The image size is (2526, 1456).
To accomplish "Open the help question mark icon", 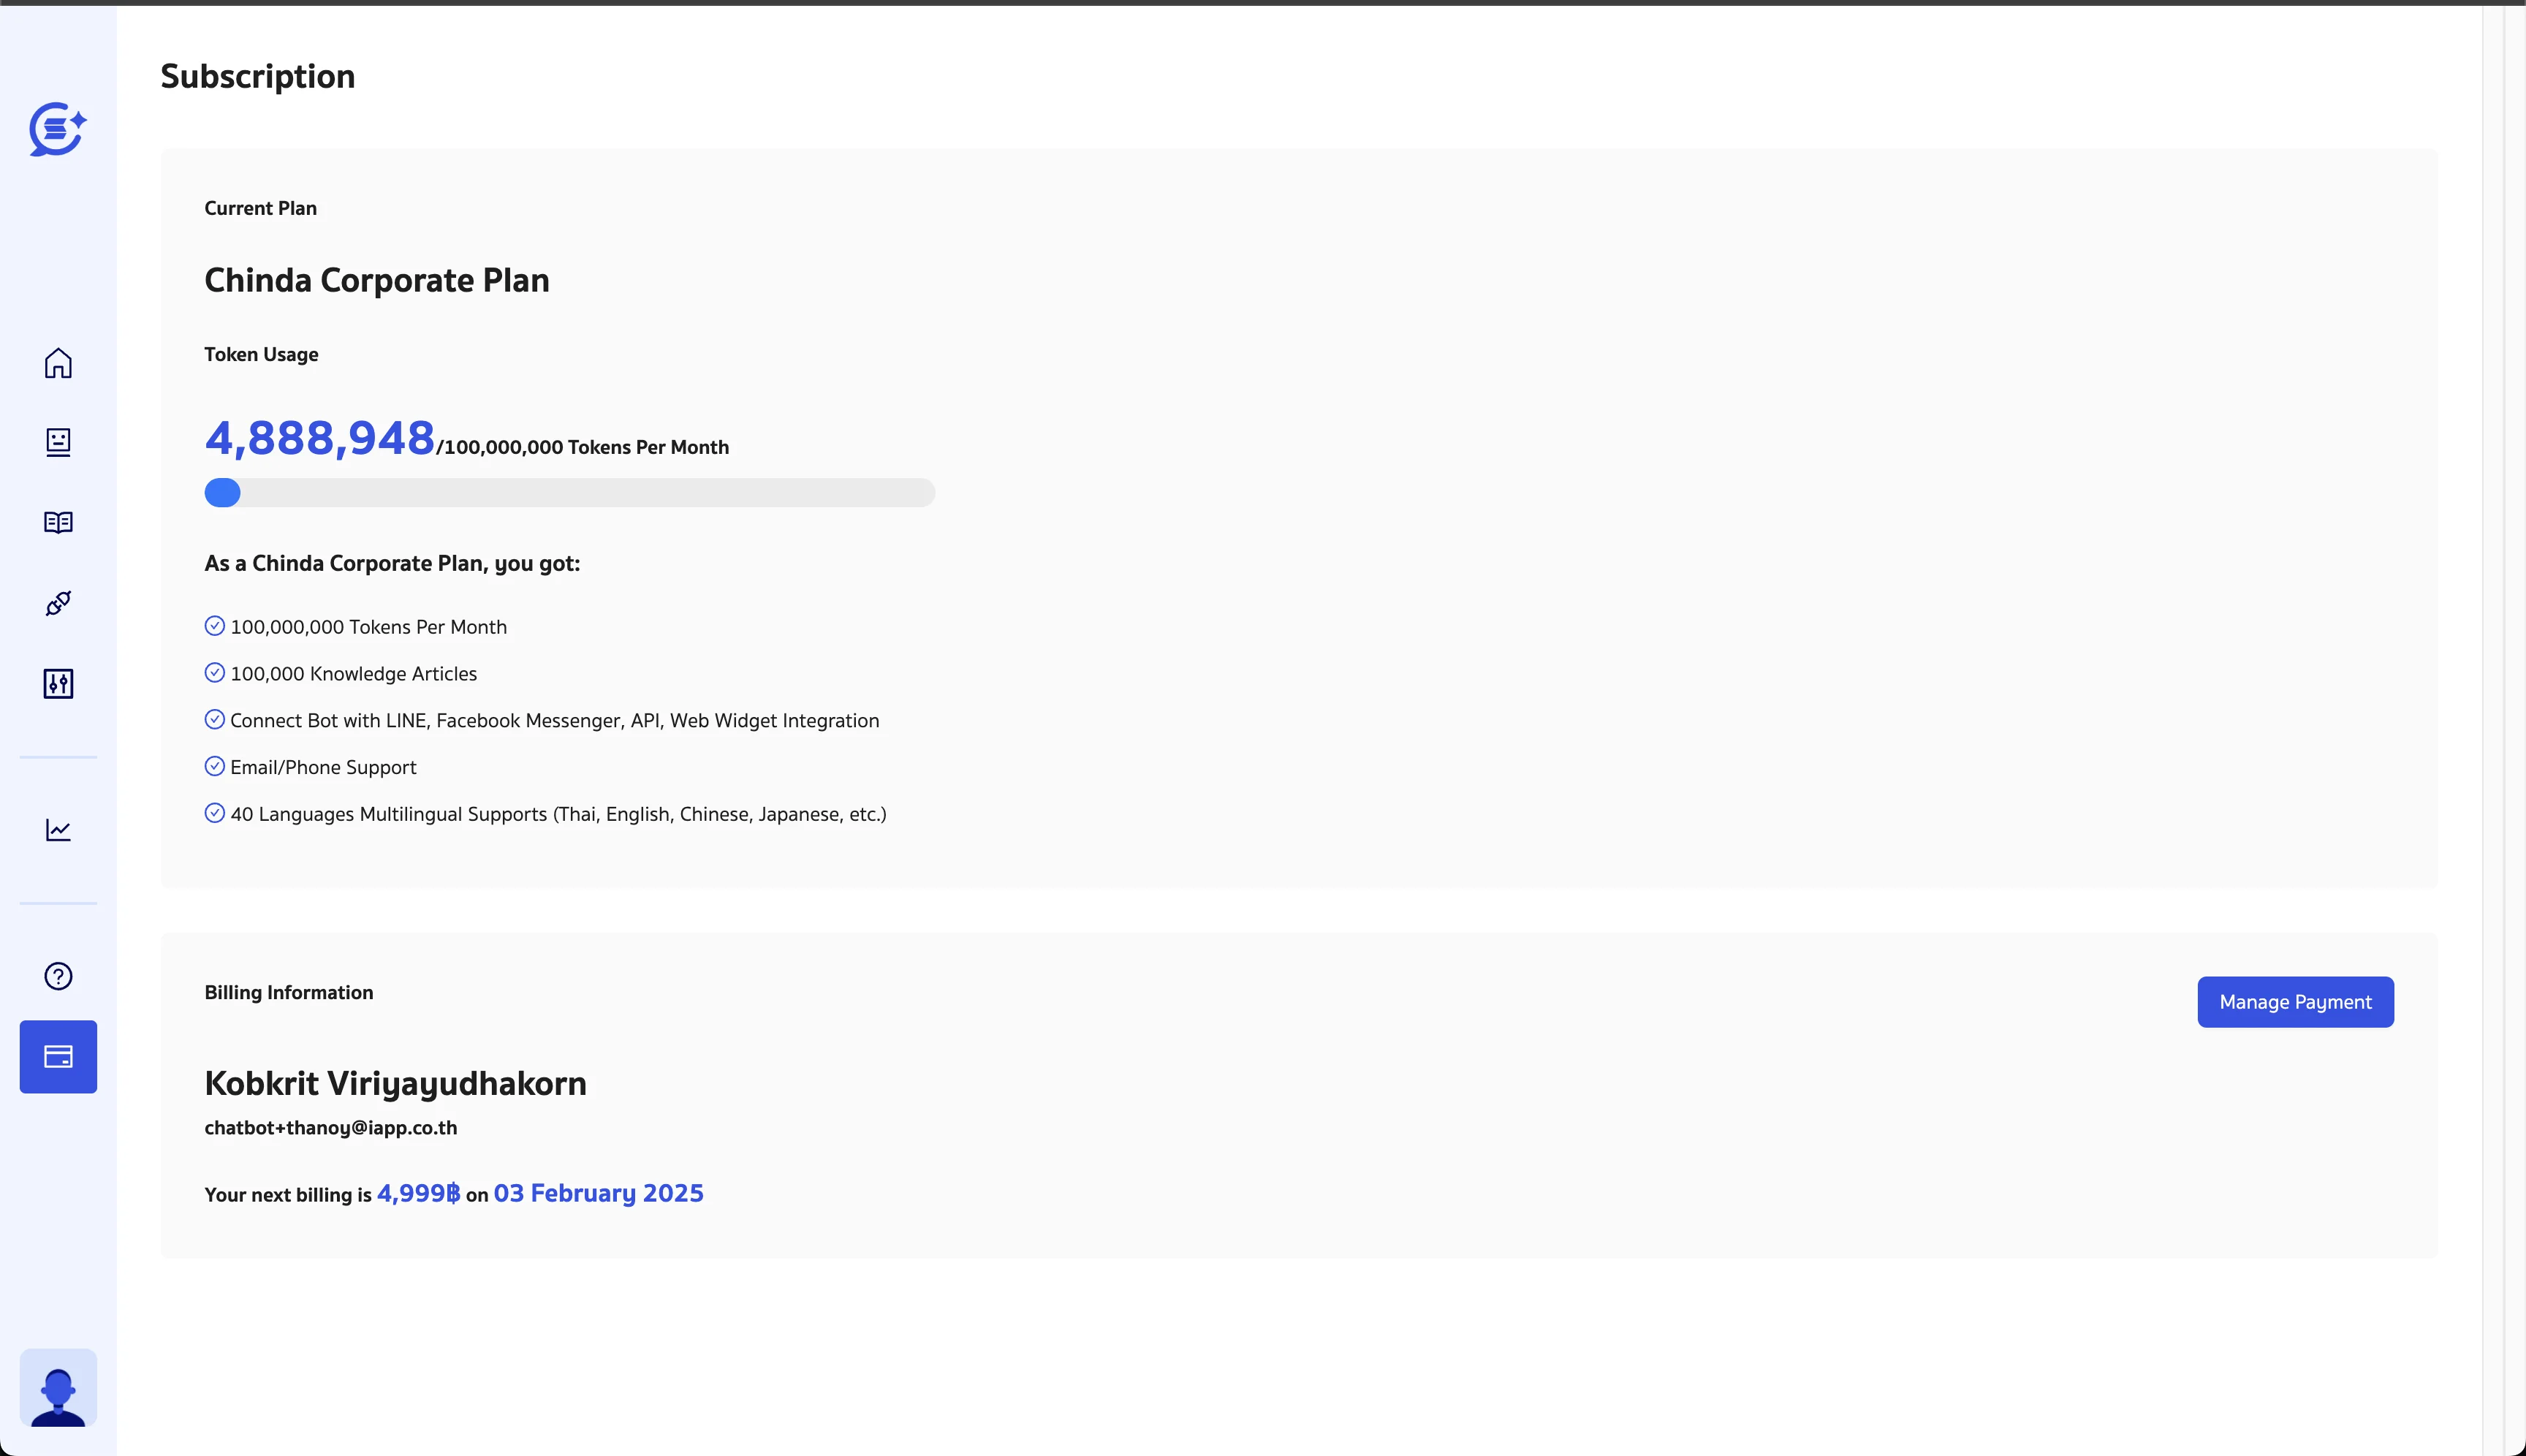I will pyautogui.click(x=58, y=976).
